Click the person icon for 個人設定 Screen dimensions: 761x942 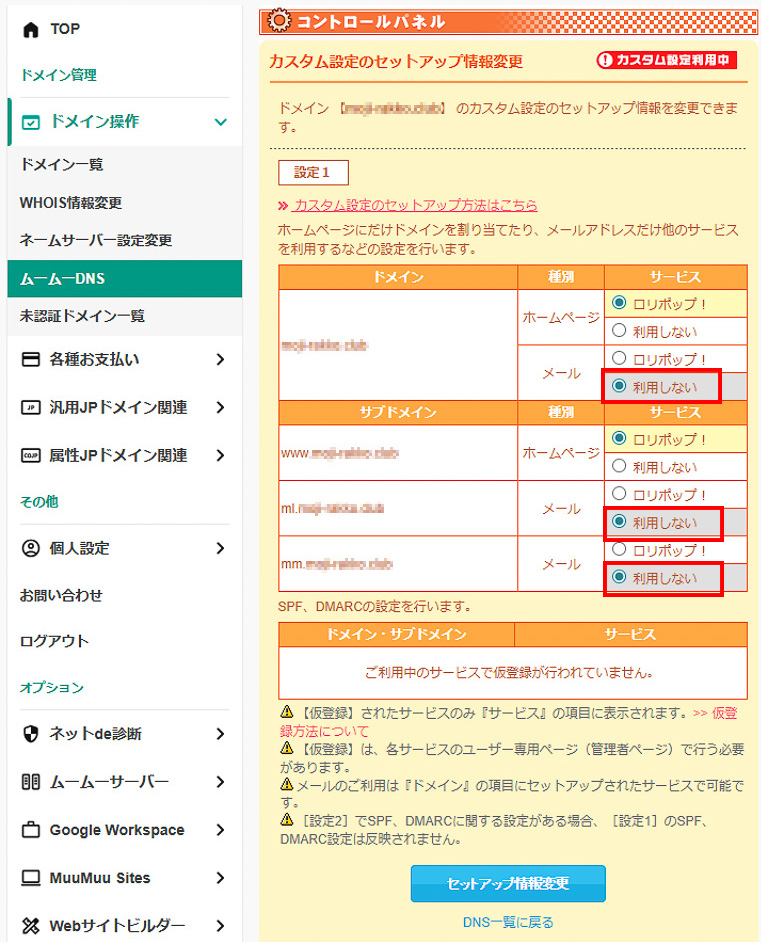tap(31, 549)
